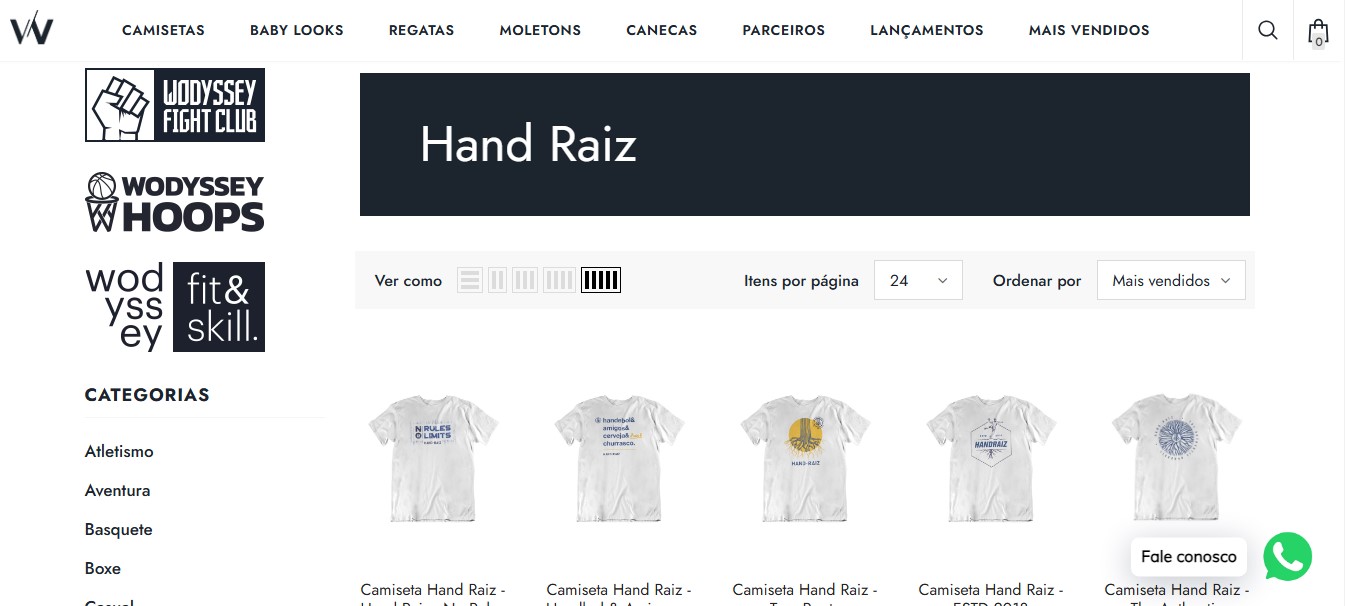1345x606 pixels.
Task: Open the Moletons menu item
Action: point(540,30)
